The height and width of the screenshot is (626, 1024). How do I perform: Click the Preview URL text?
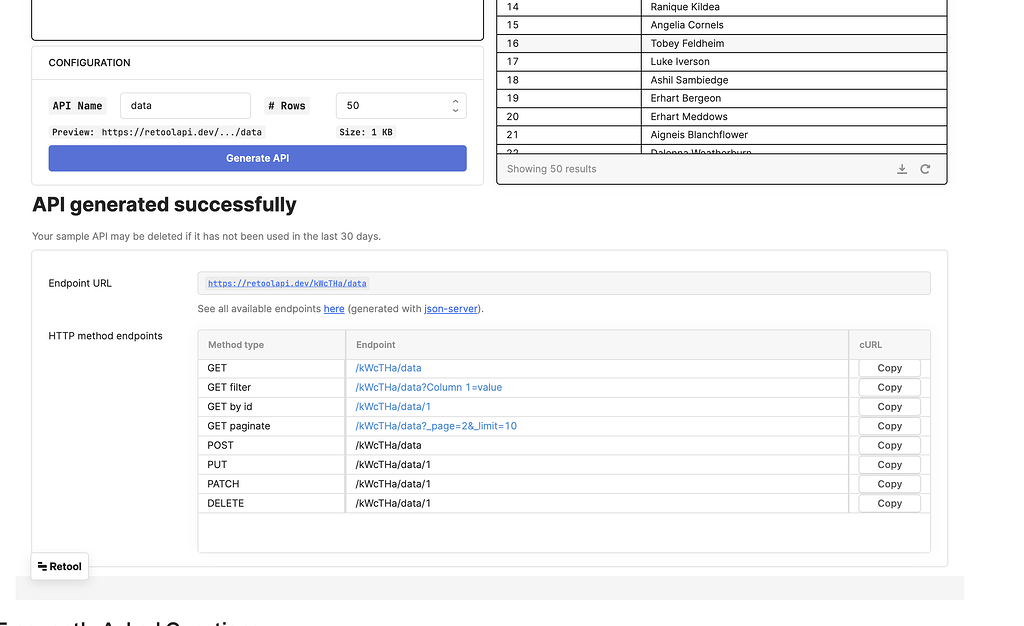(157, 132)
